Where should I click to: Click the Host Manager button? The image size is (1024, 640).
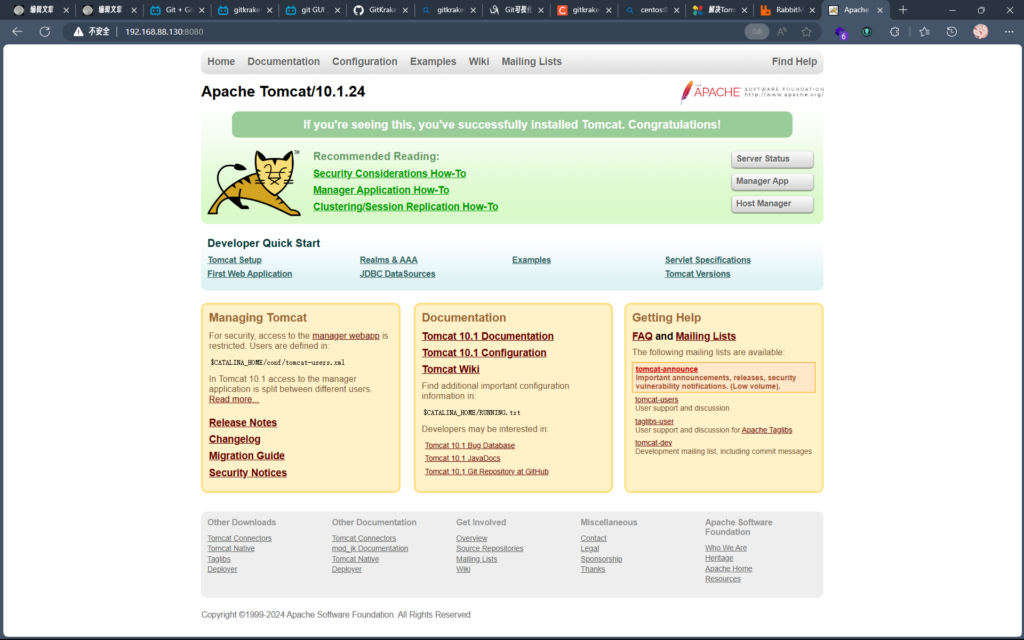coord(772,204)
